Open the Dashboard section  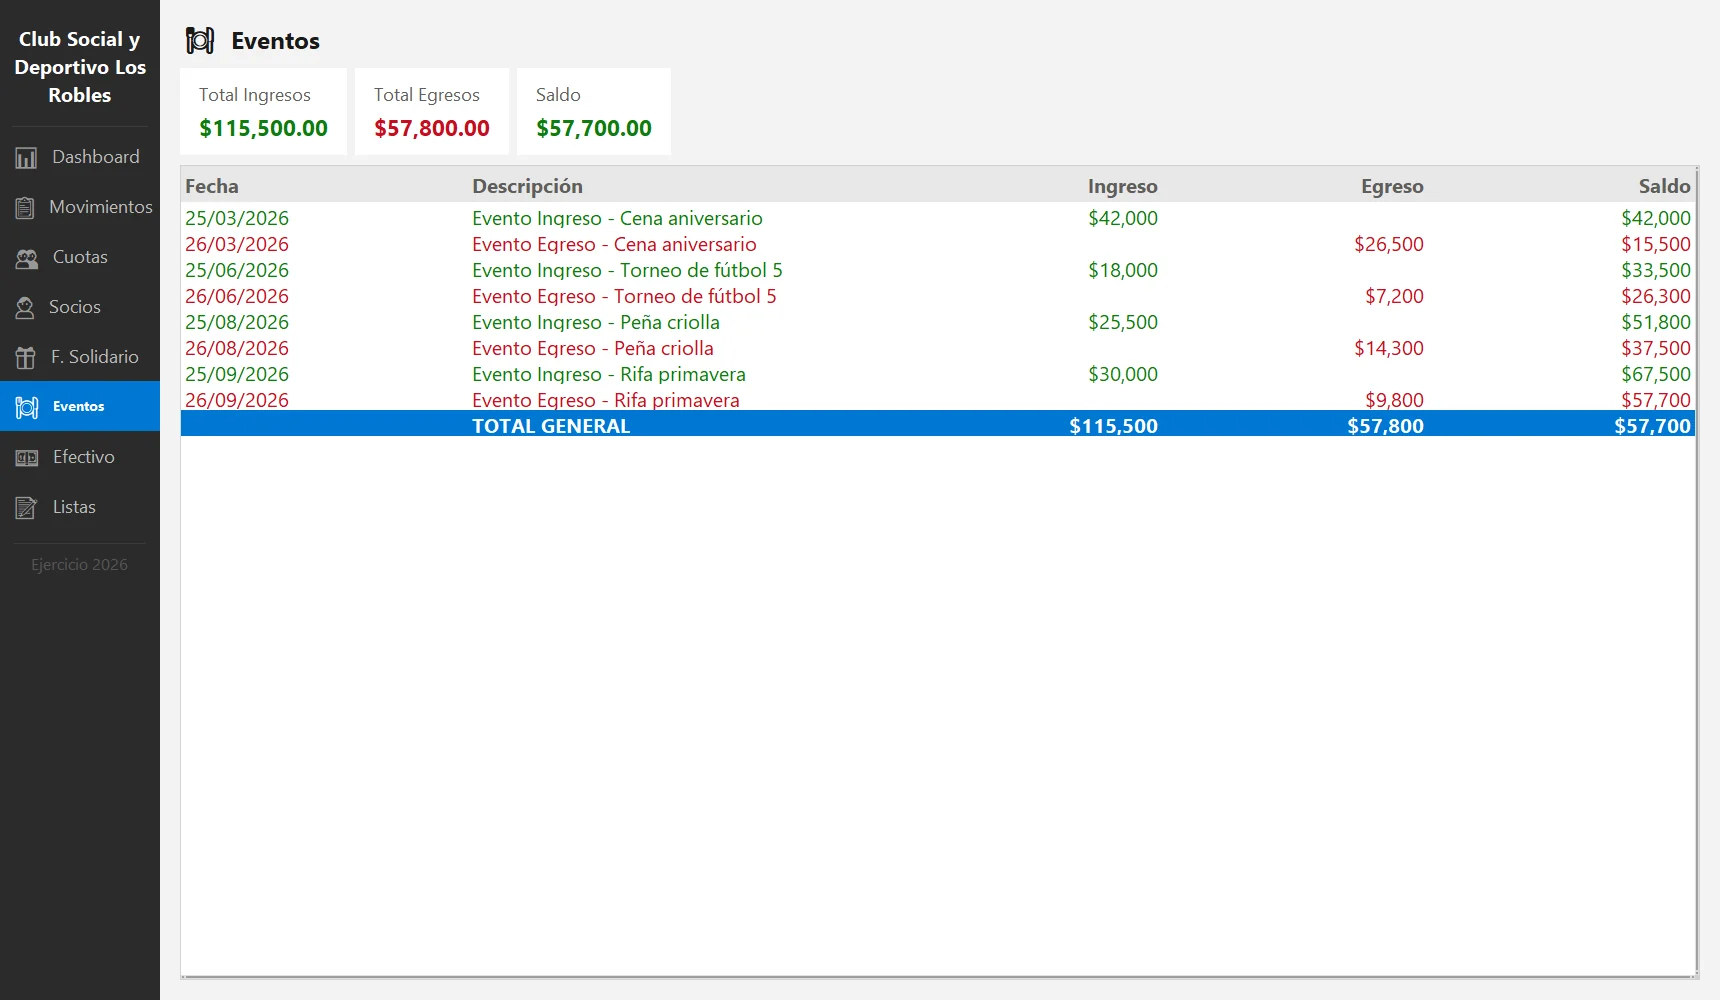coord(80,157)
